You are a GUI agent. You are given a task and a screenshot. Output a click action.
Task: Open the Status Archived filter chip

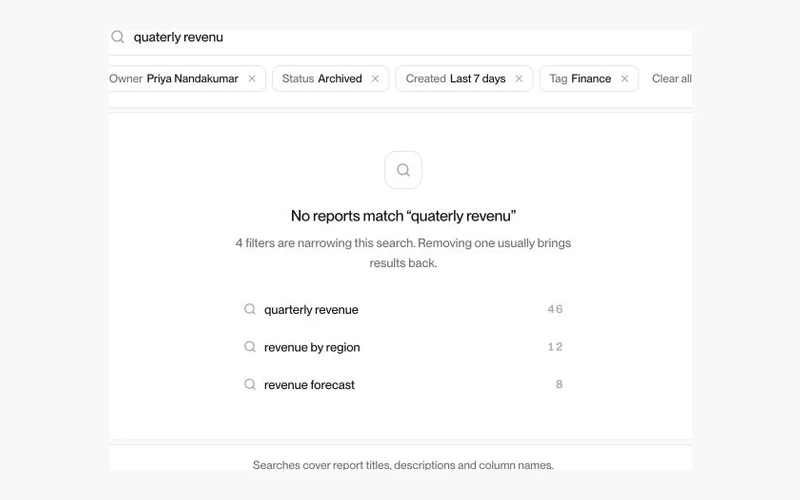pos(331,79)
